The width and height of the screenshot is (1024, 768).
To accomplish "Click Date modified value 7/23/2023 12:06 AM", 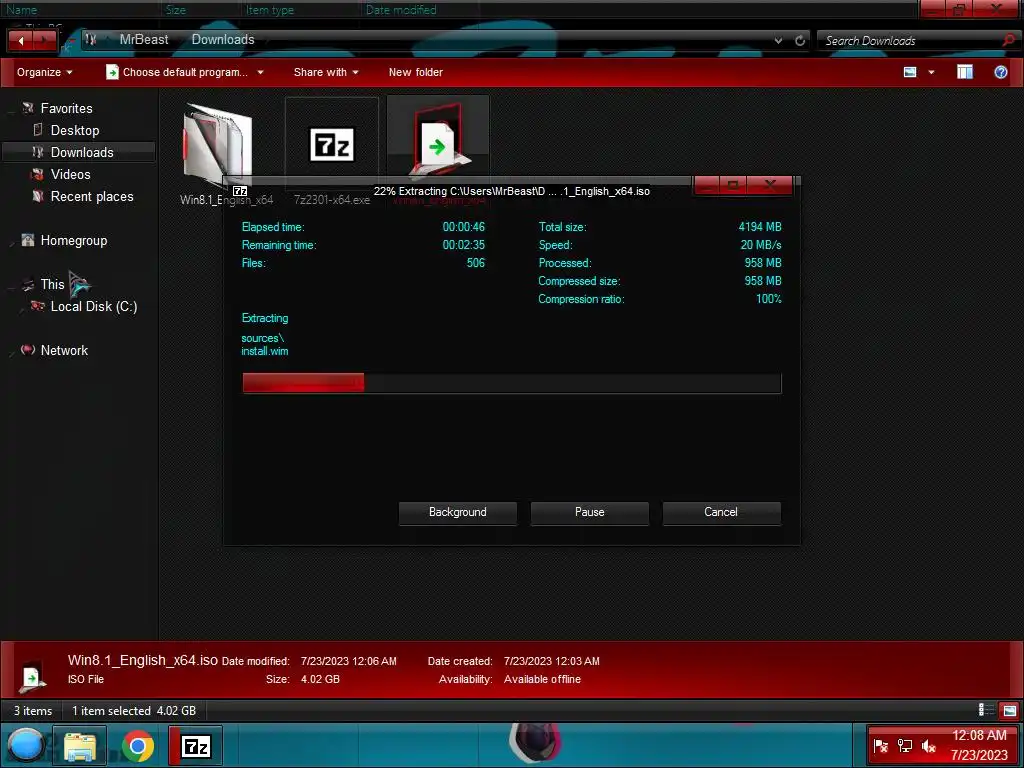I will [349, 661].
